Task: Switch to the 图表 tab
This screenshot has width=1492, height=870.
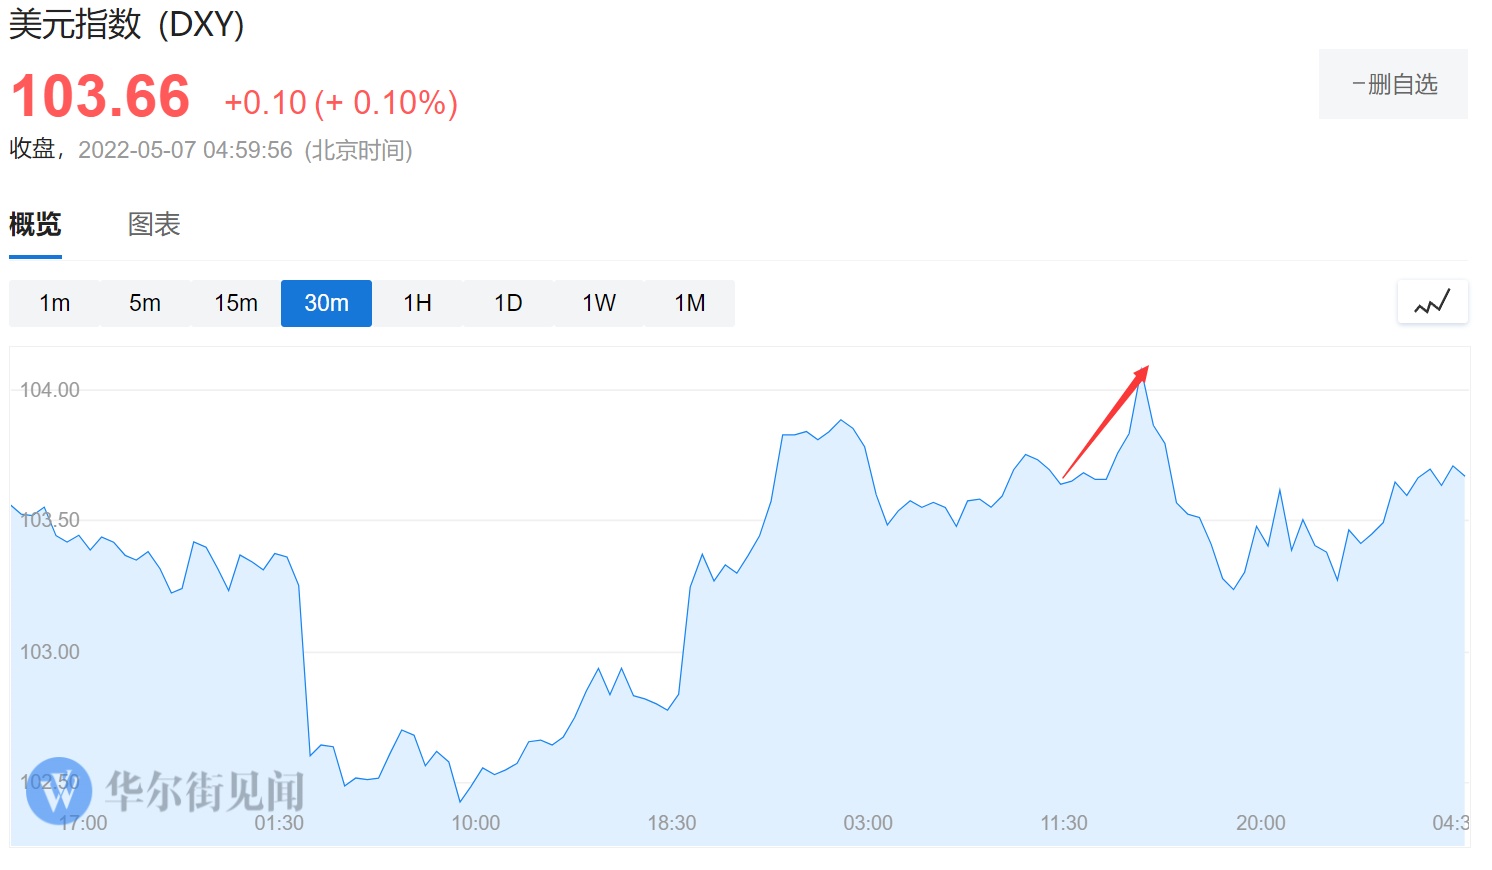Action: coord(154,224)
